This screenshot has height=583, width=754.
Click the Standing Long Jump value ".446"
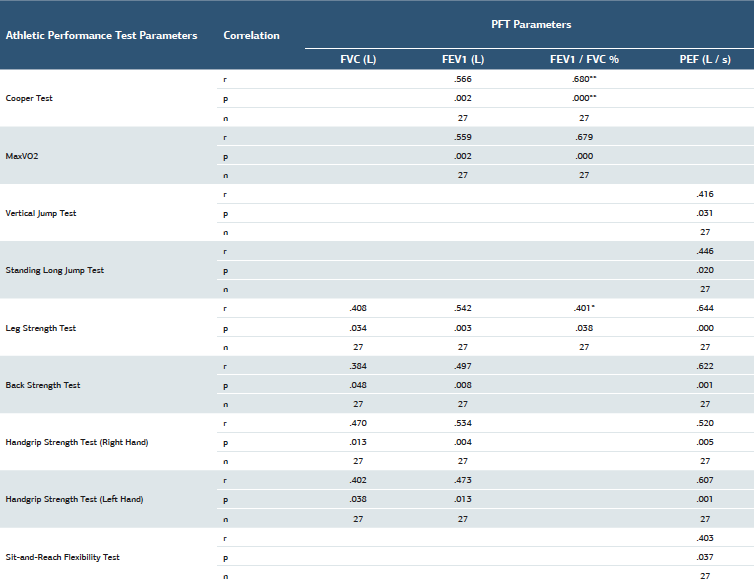click(705, 251)
